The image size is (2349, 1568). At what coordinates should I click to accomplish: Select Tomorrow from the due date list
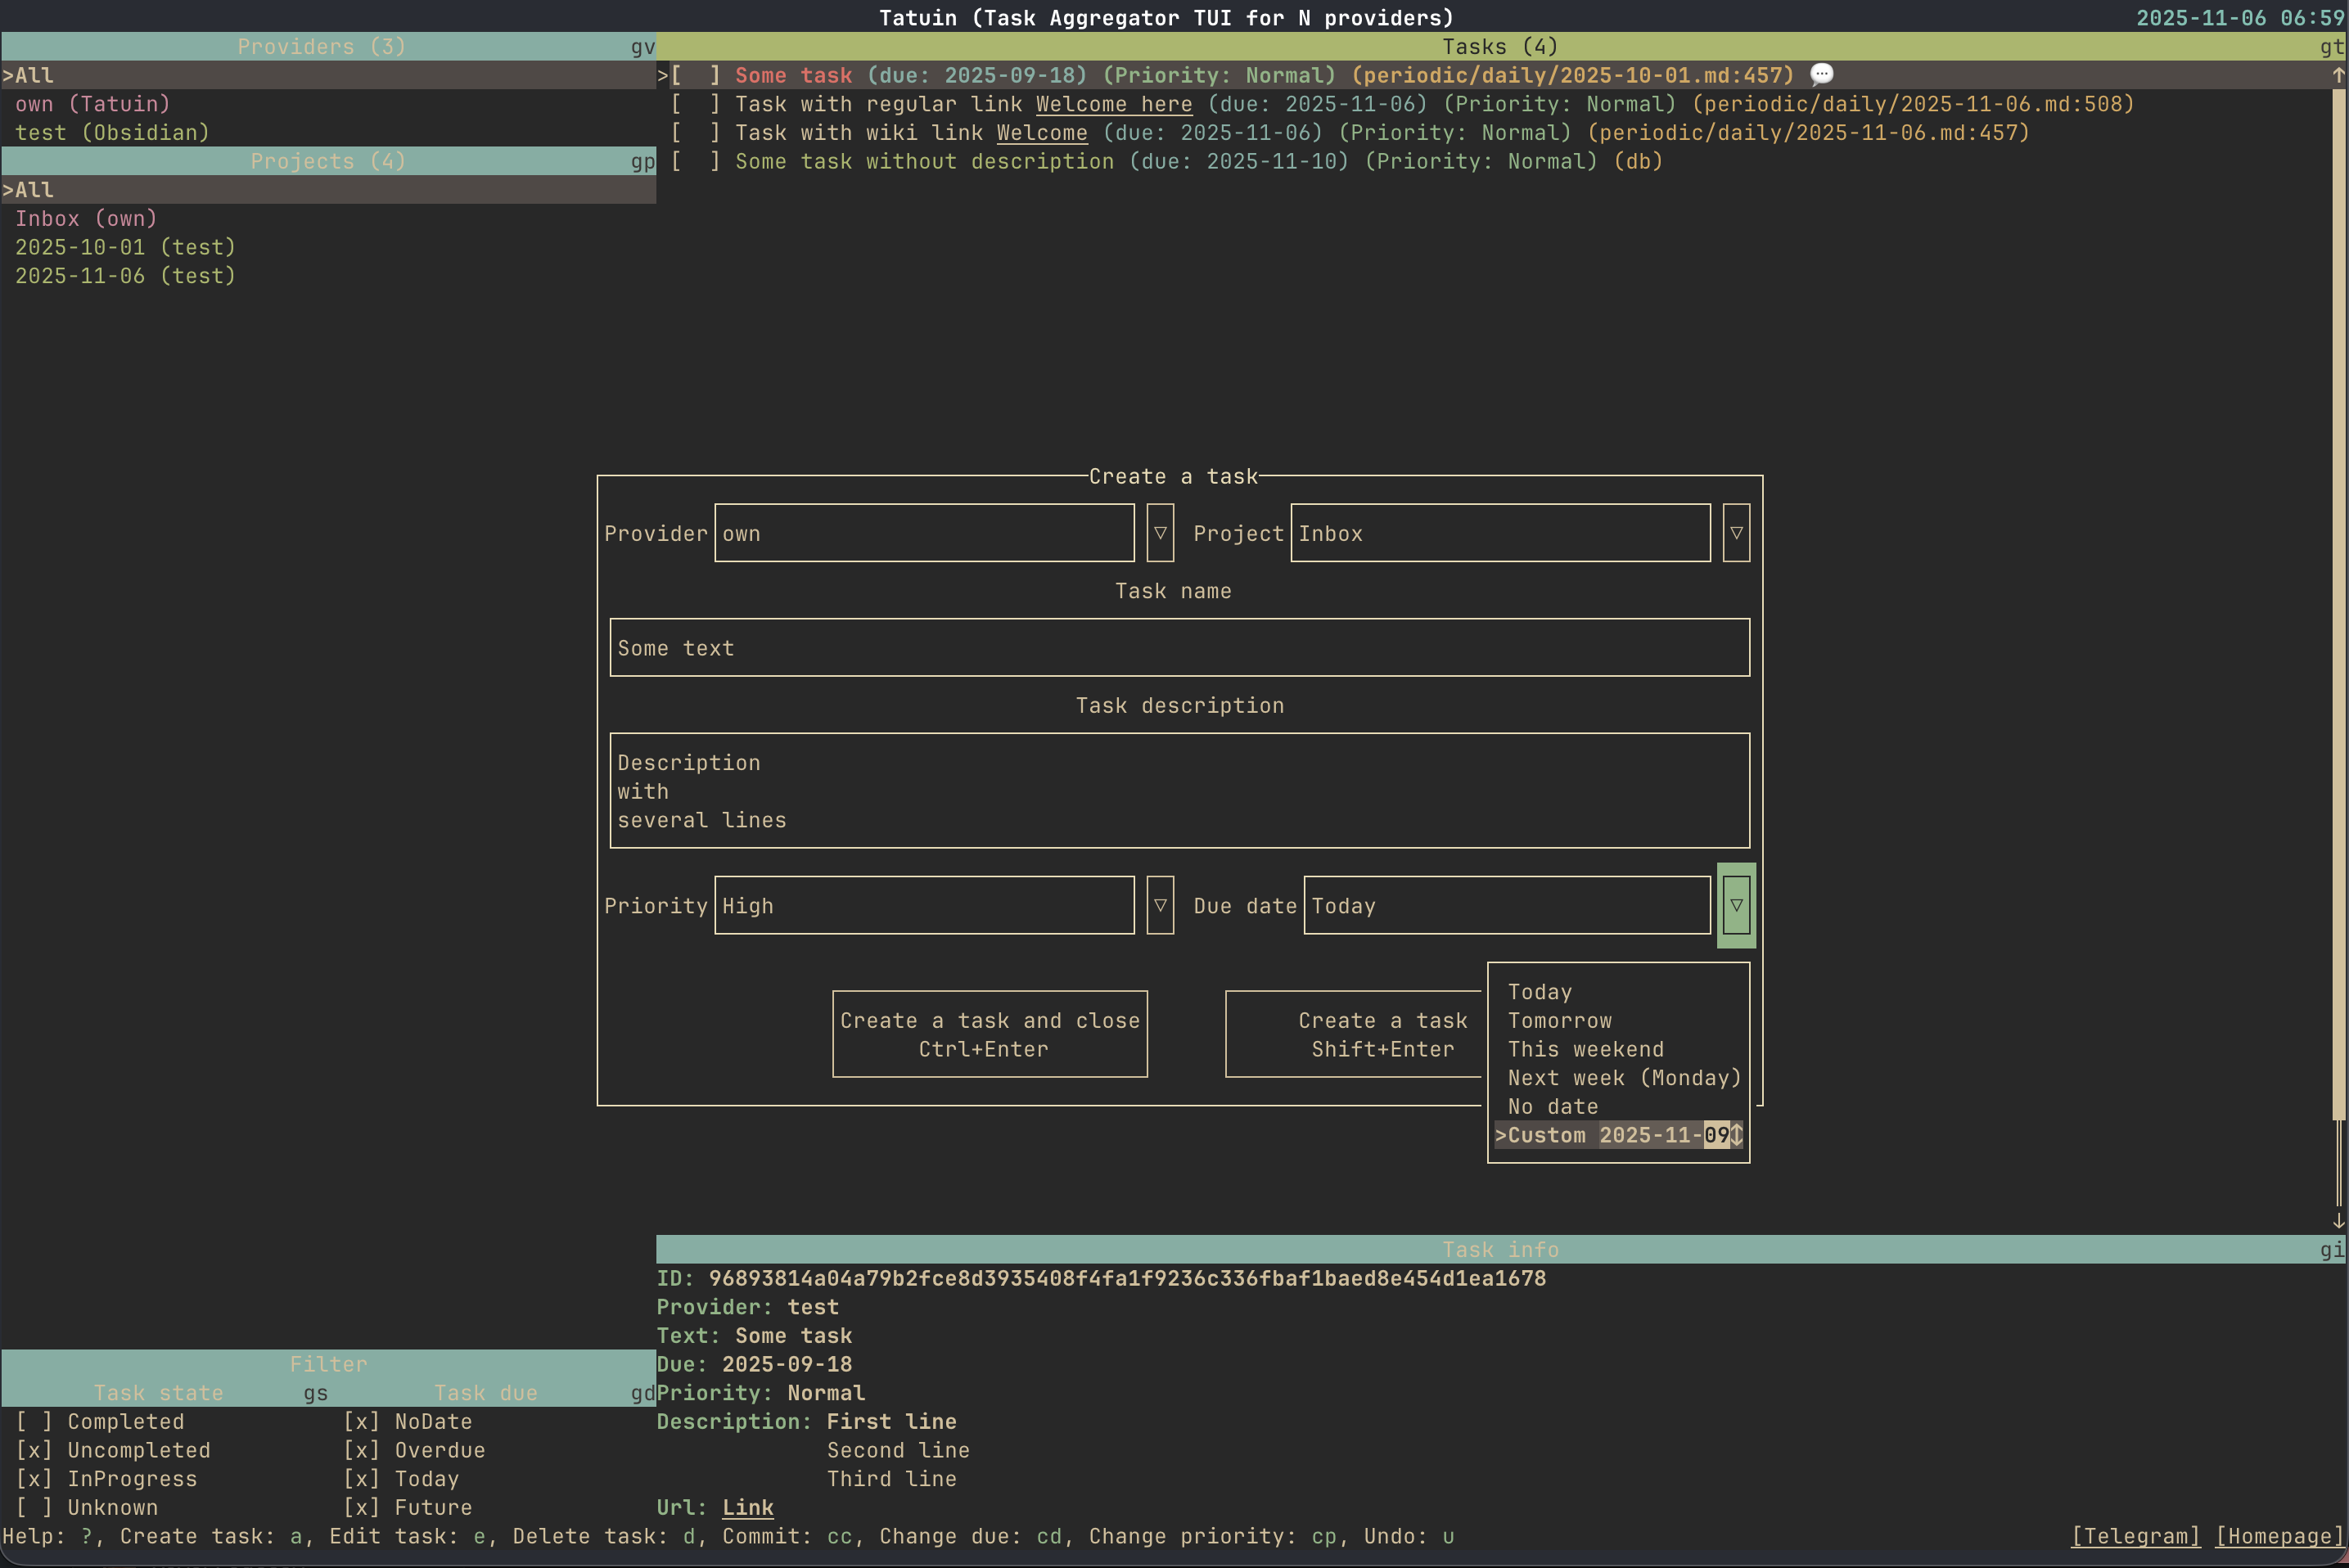point(1559,1021)
